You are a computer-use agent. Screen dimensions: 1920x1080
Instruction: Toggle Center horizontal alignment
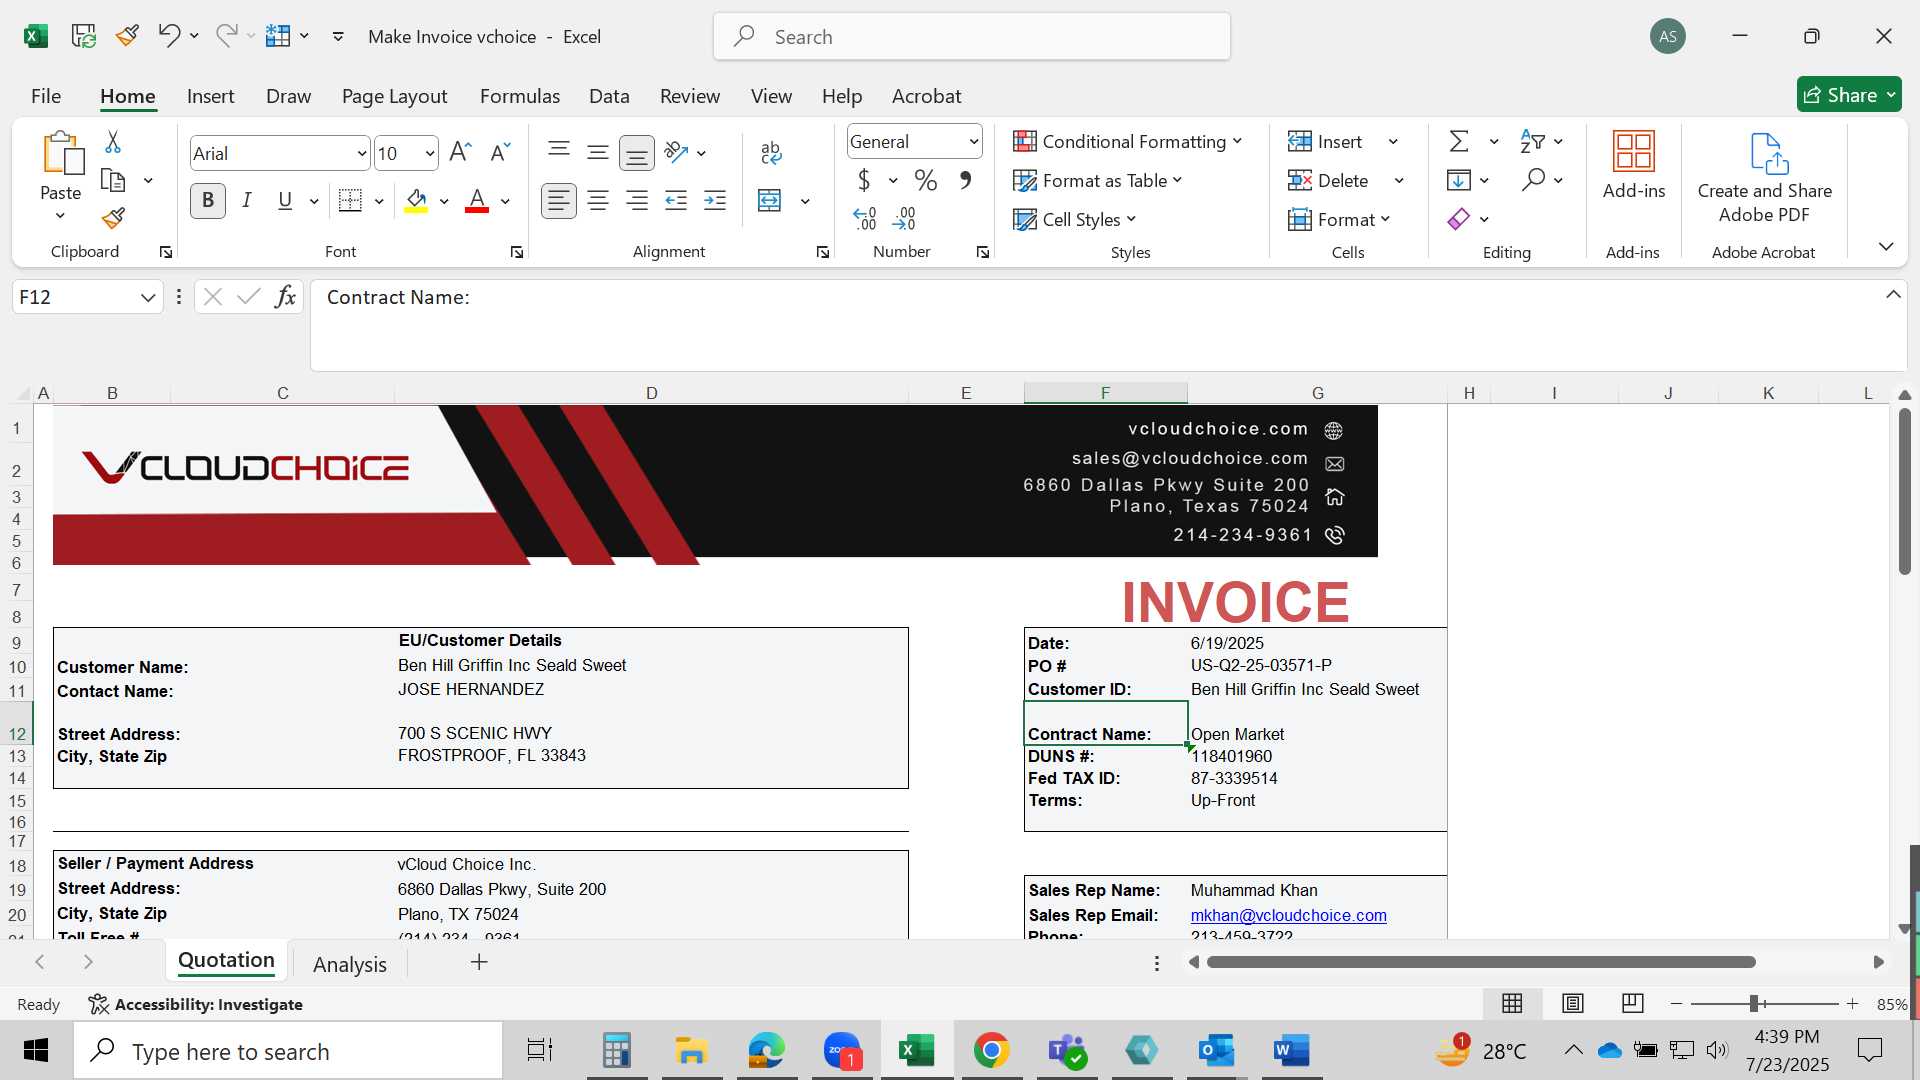point(598,201)
